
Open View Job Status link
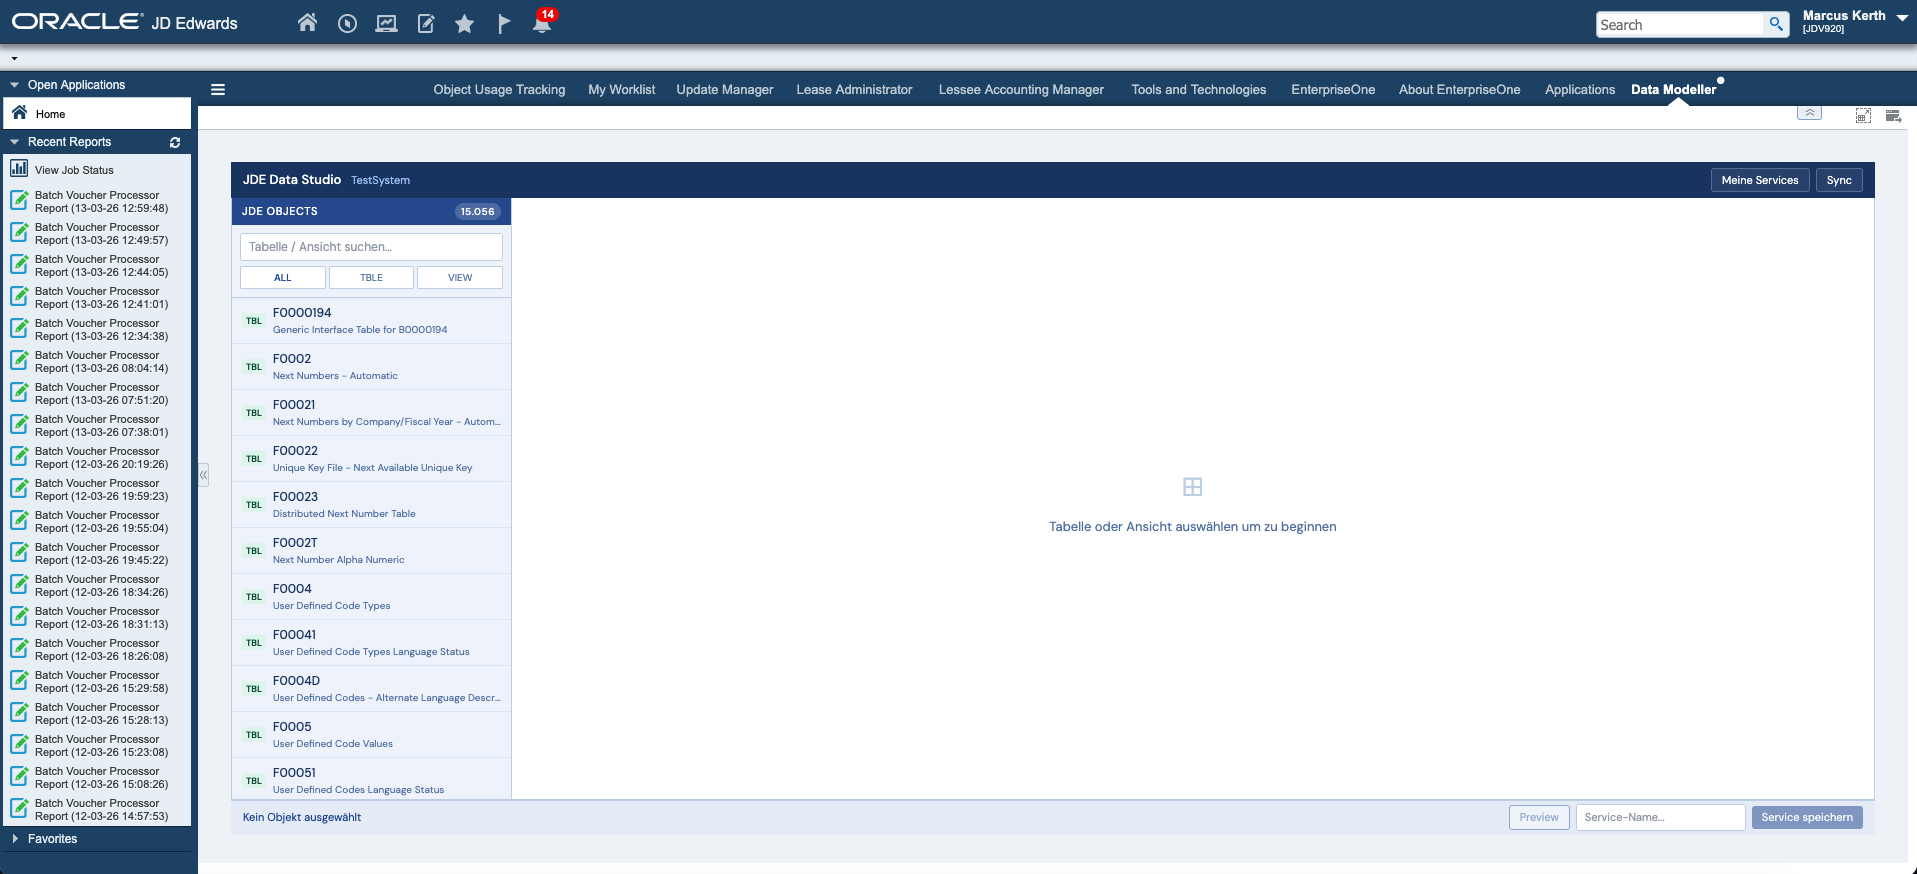[74, 170]
